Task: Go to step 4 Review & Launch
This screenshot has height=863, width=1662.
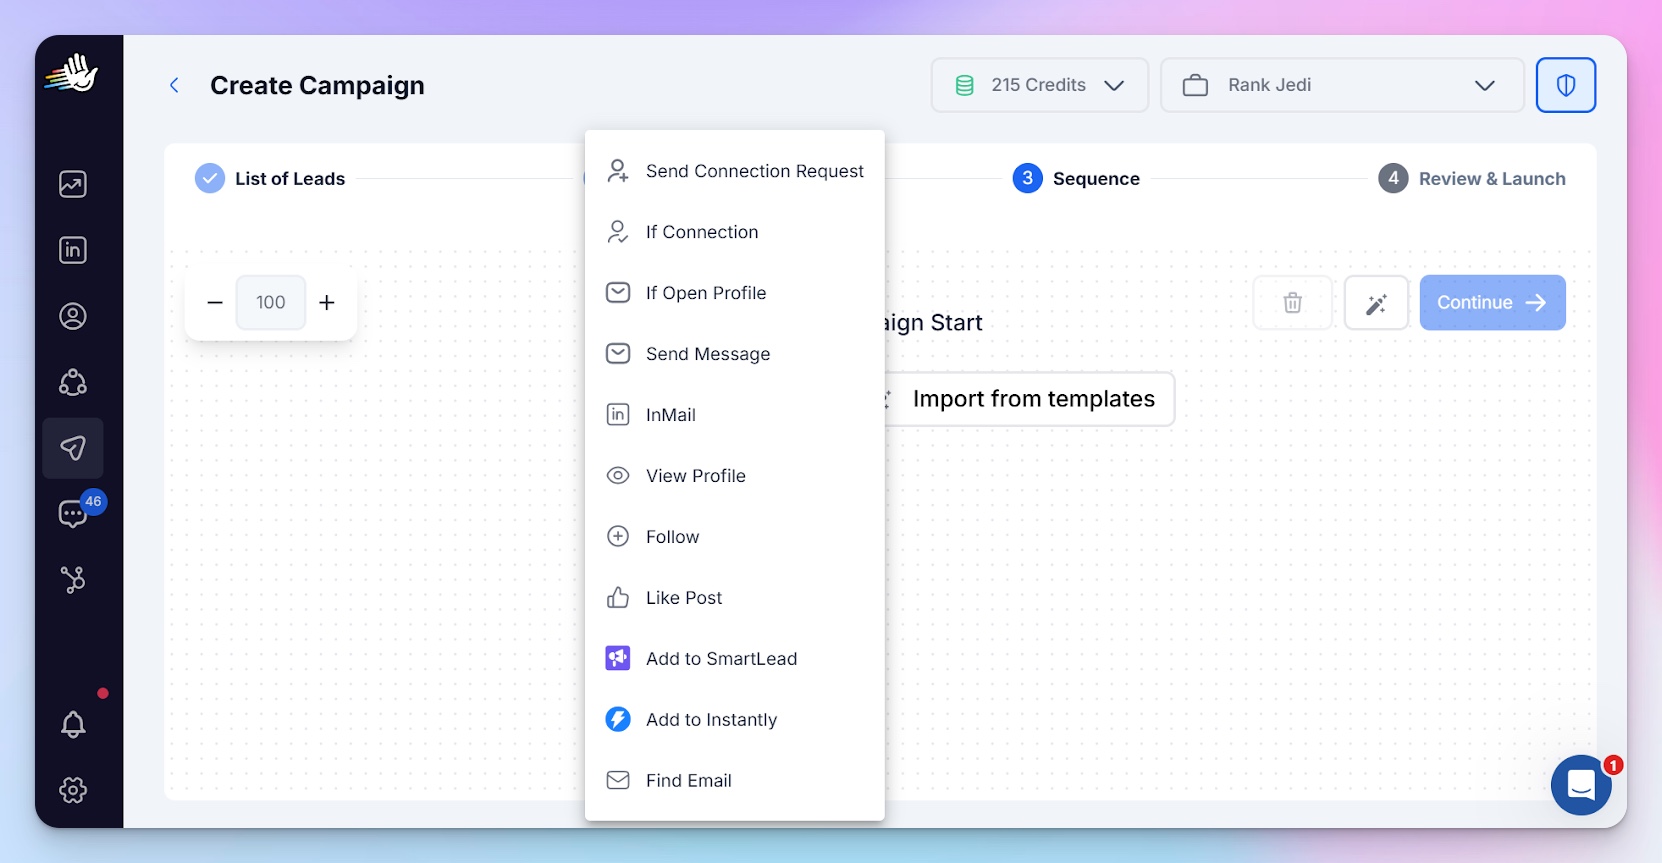Action: [1472, 178]
